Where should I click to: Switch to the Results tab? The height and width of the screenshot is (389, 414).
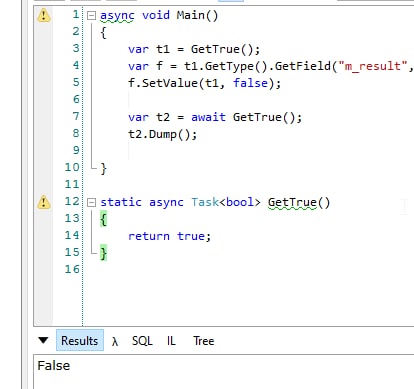coord(80,340)
